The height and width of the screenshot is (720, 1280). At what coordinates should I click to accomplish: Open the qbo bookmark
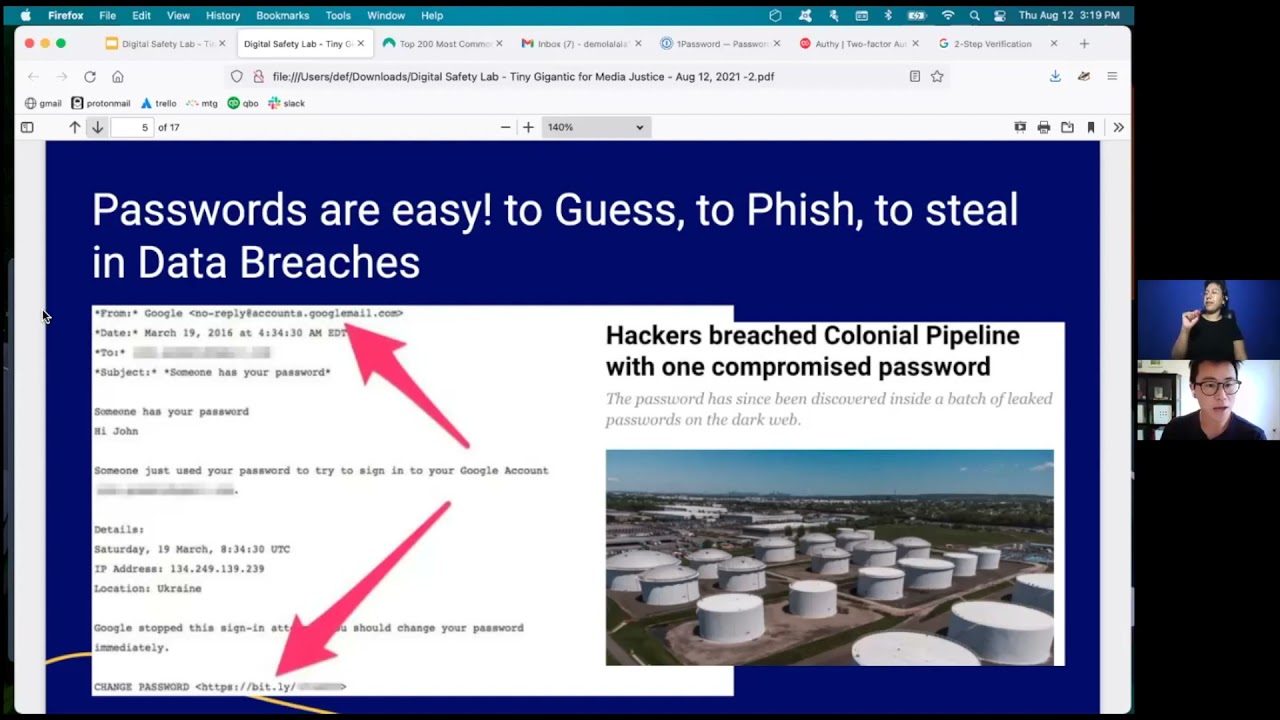[243, 103]
